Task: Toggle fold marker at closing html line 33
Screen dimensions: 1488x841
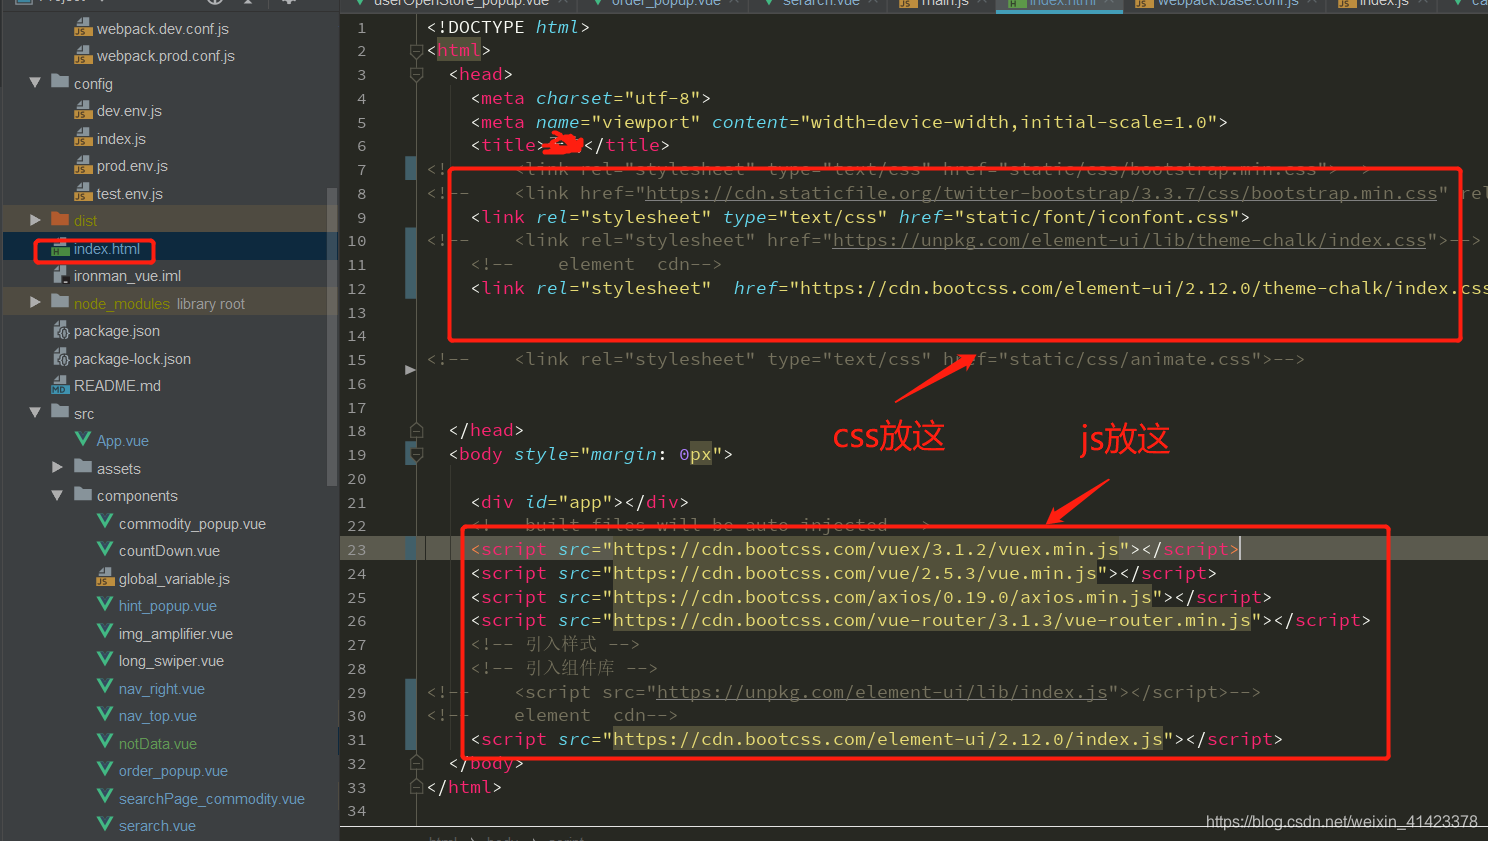Action: 416,787
